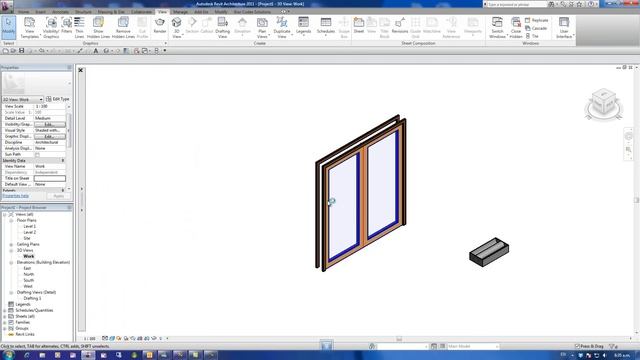Select Drafting 1 view

click(32, 298)
